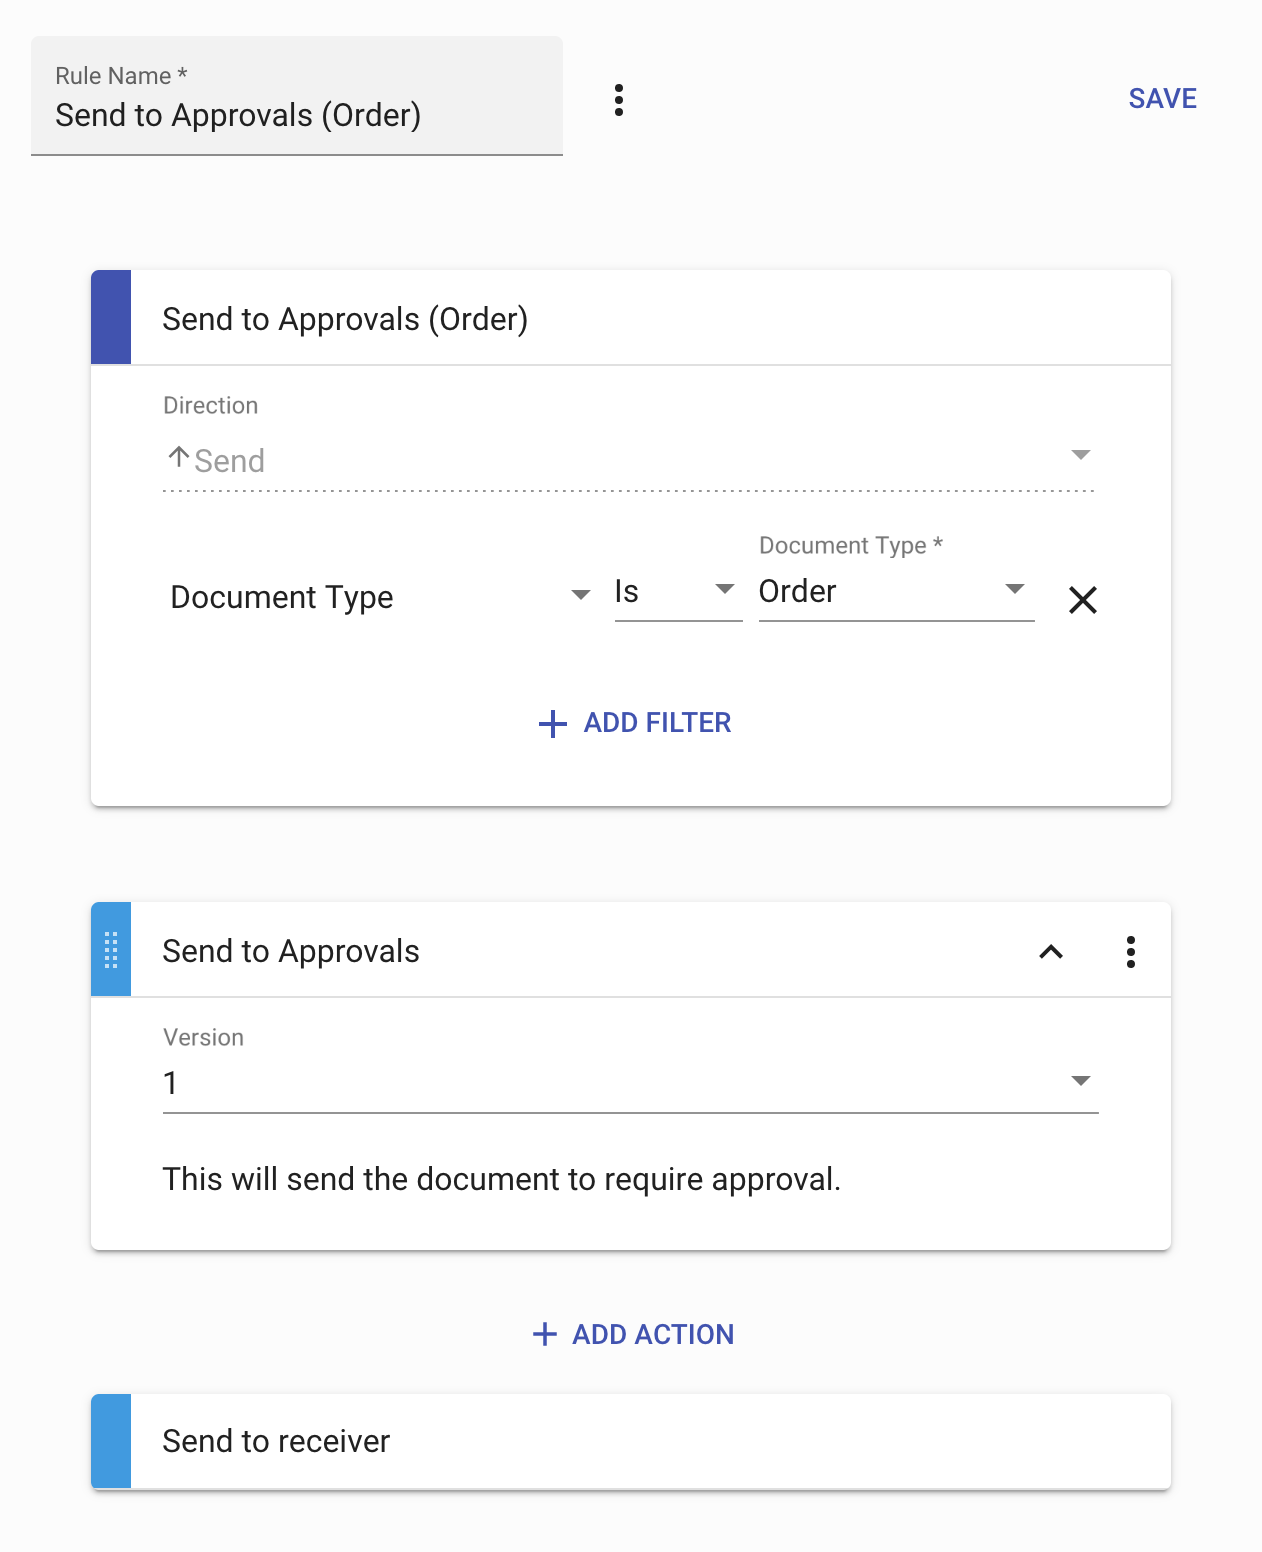The height and width of the screenshot is (1552, 1262).
Task: Grab the drag handle on Send to Approvals
Action: click(x=111, y=949)
